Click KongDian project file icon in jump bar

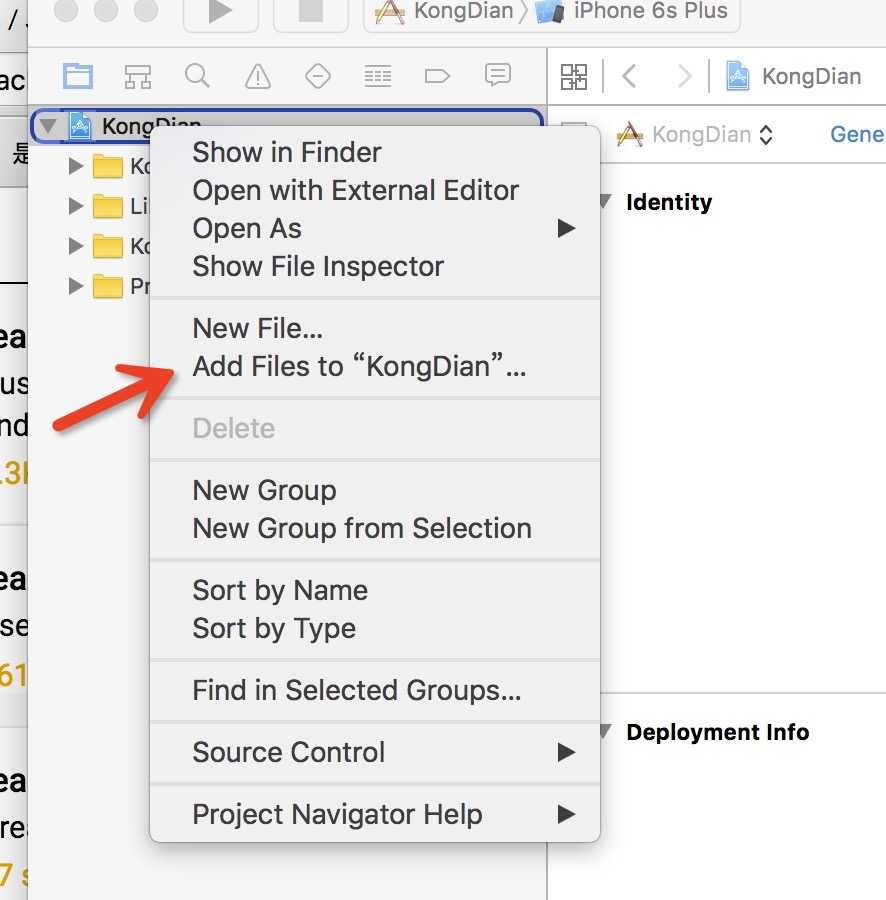point(737,76)
